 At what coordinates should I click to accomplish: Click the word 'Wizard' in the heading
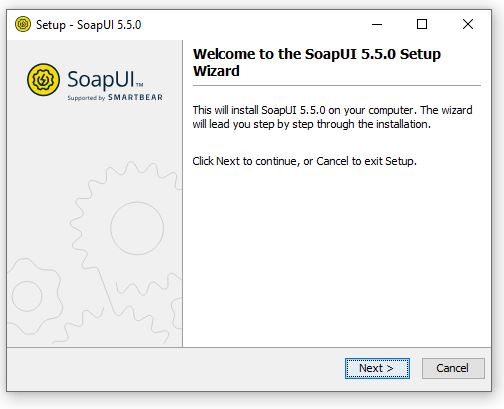216,71
